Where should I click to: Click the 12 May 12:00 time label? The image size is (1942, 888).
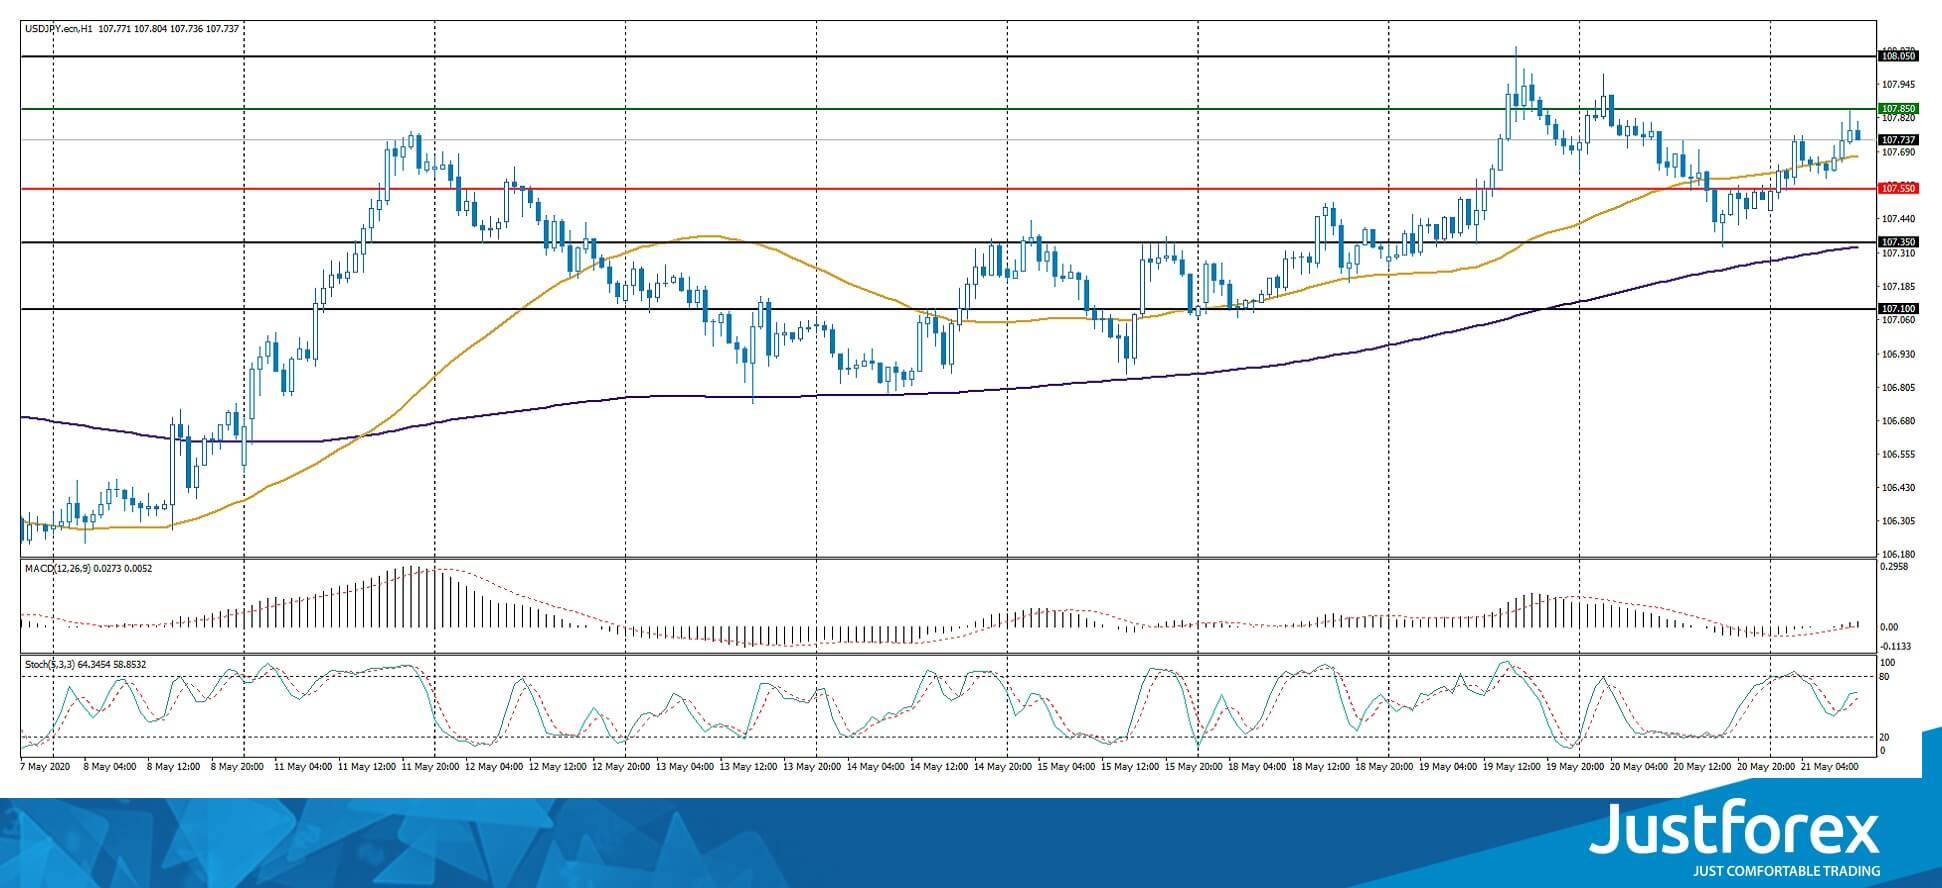coord(559,767)
